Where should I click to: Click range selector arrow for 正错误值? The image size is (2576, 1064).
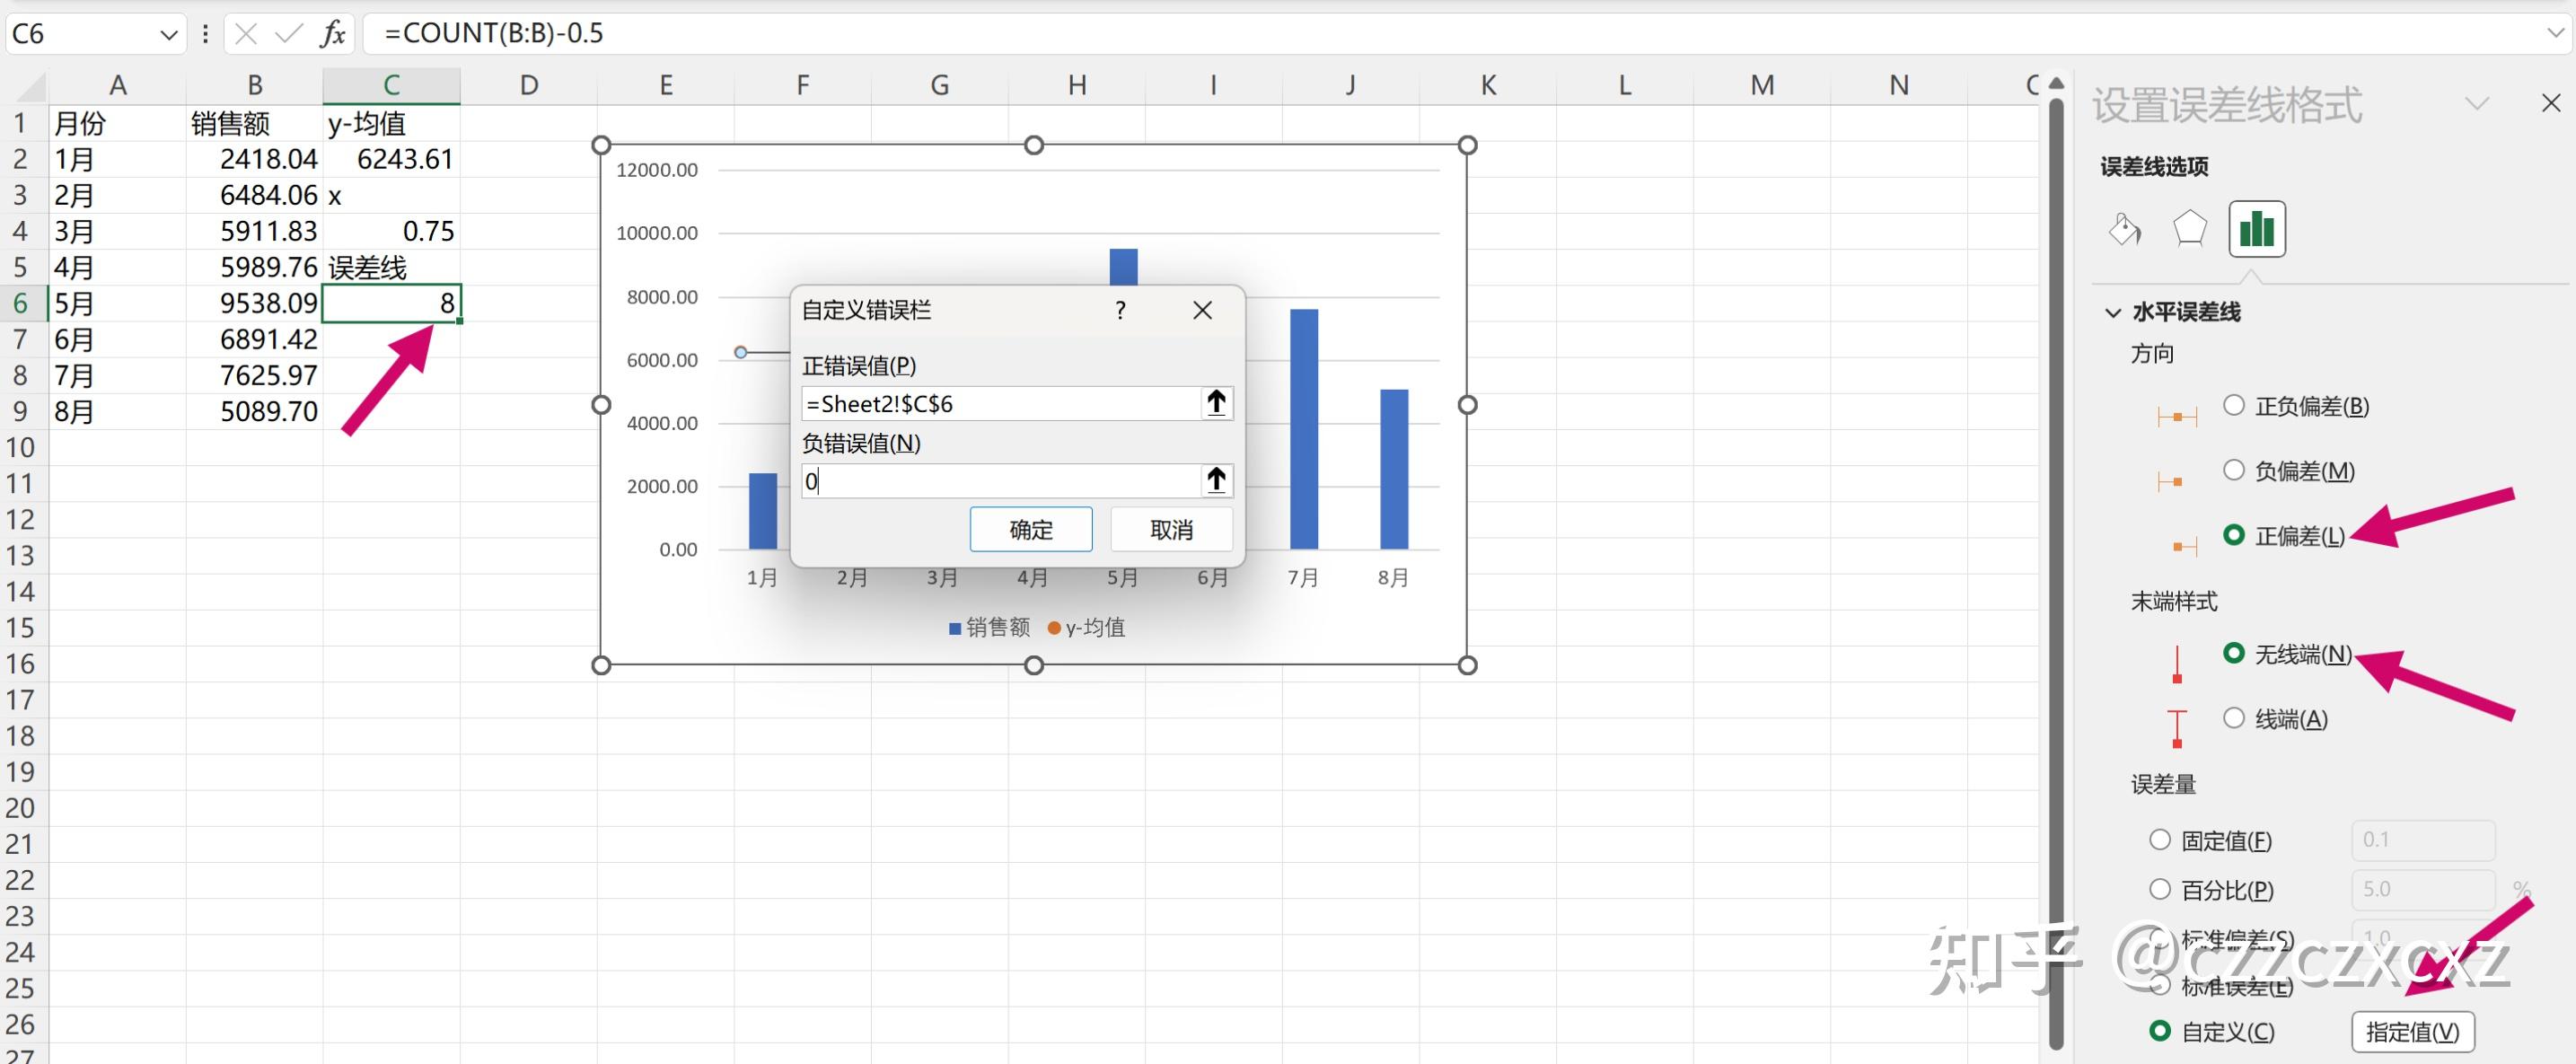tap(1216, 403)
